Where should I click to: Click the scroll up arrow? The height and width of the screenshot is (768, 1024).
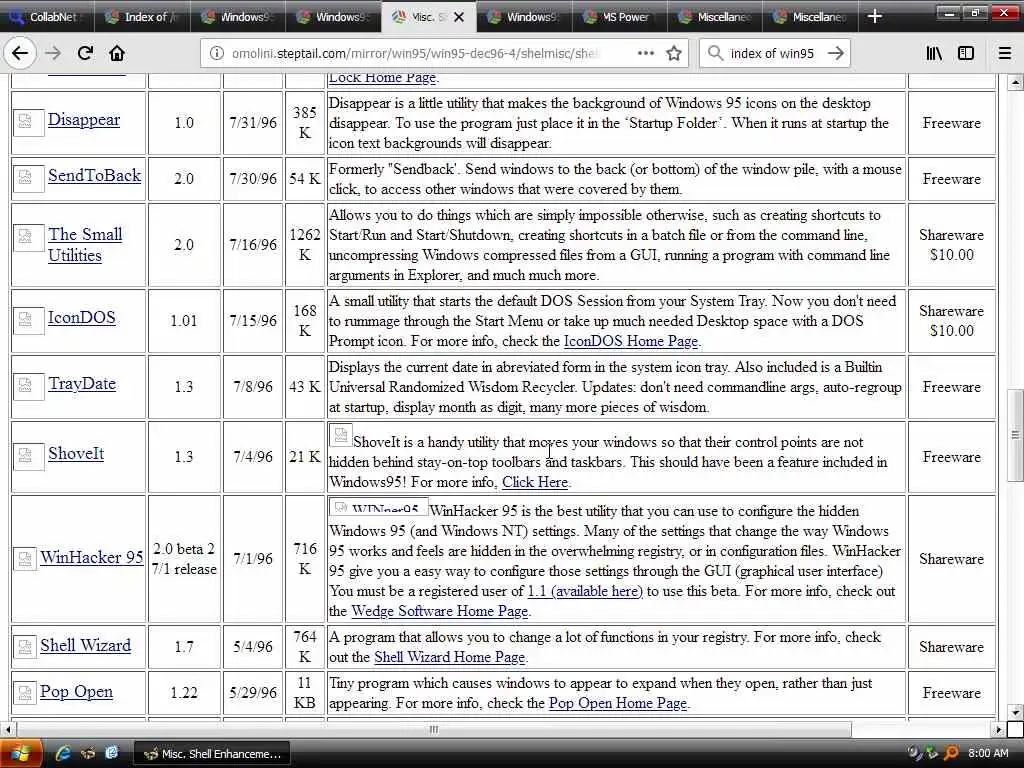tap(1015, 82)
